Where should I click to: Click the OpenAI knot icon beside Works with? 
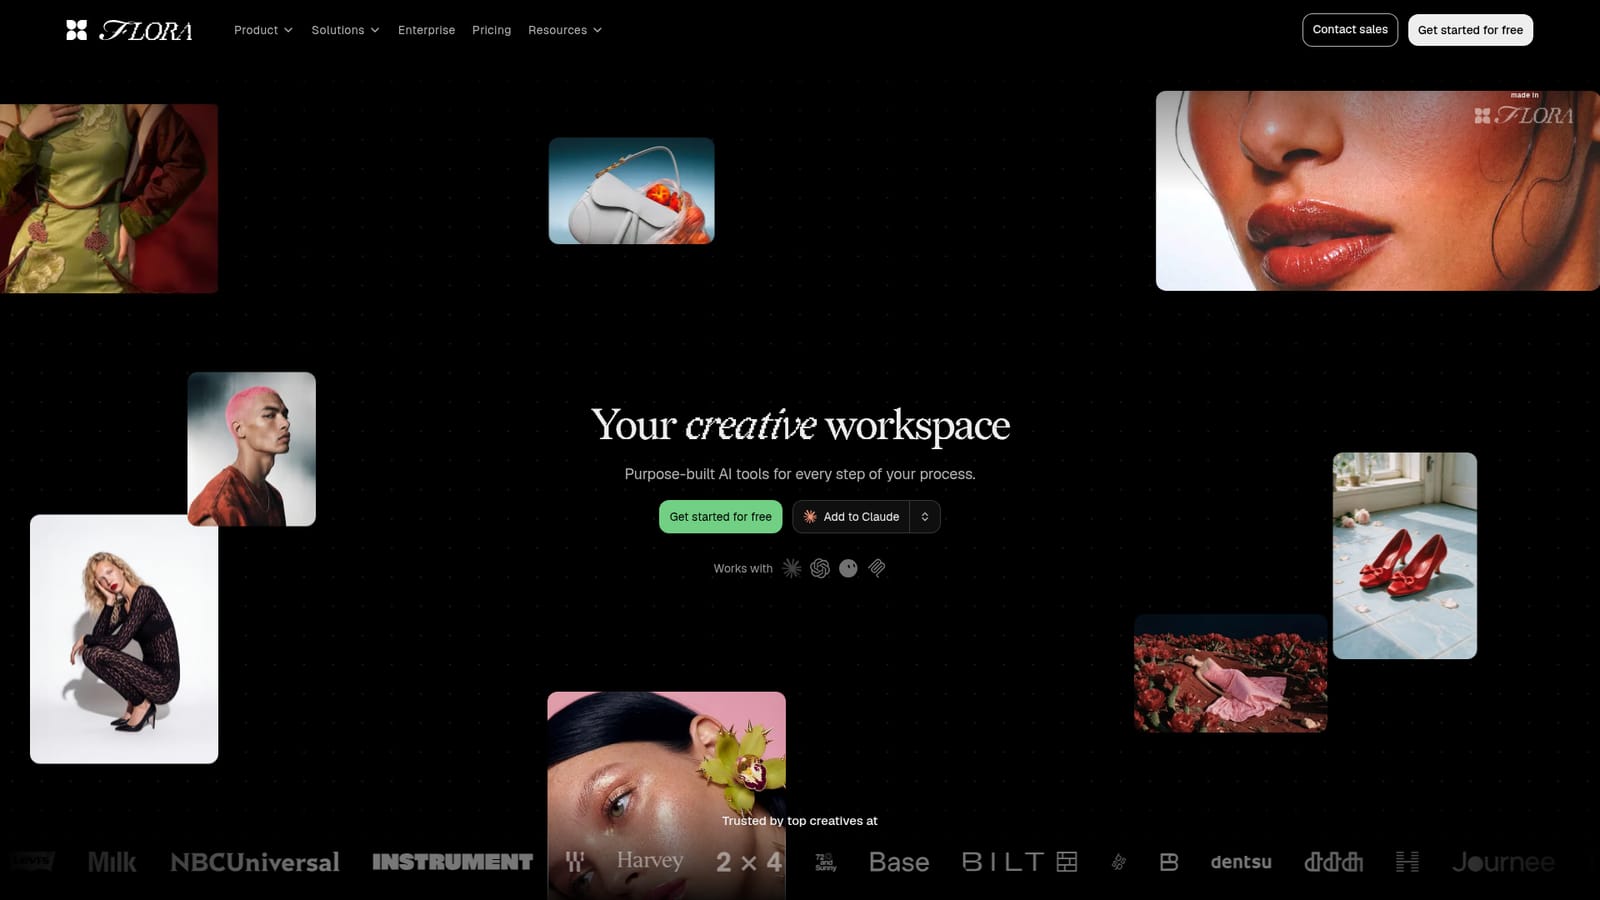pos(820,568)
